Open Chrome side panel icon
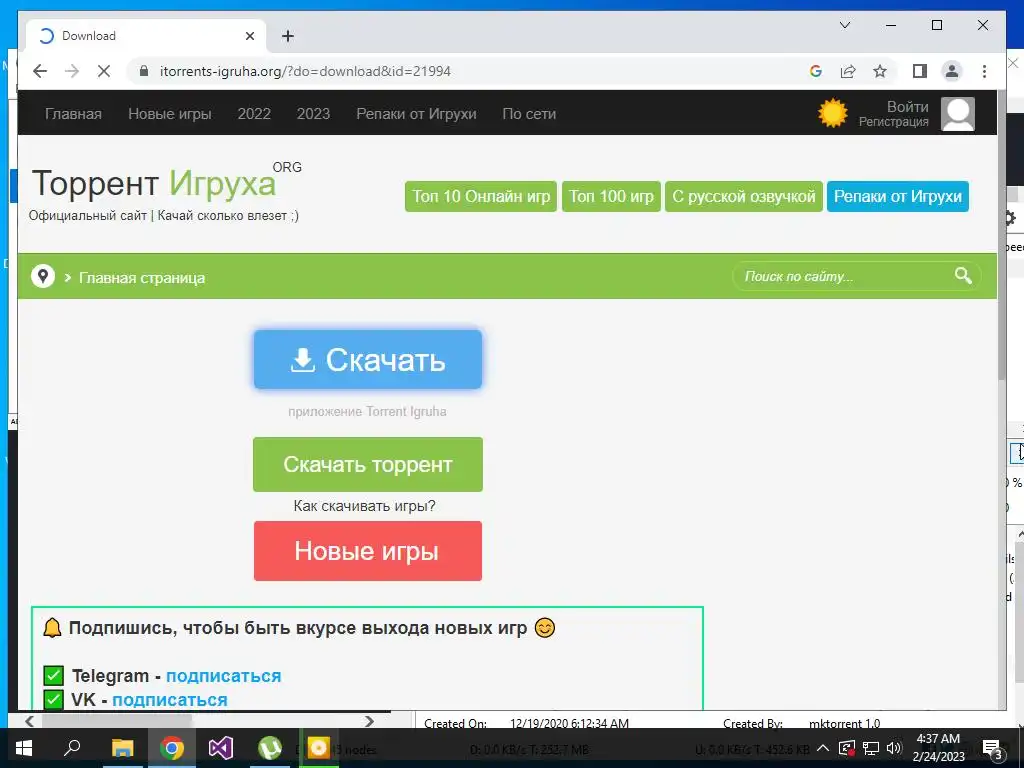Screen dimensions: 1024x768 pyautogui.click(x=920, y=71)
